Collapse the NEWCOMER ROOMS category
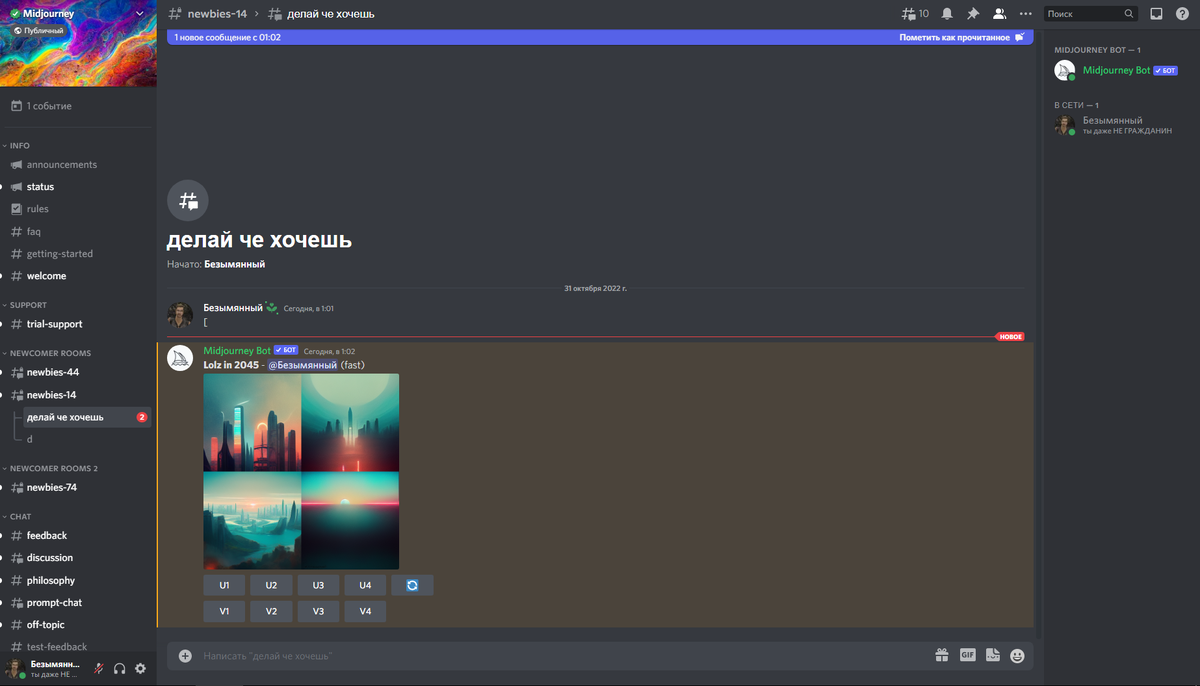The width and height of the screenshot is (1200, 686). [x=48, y=354]
